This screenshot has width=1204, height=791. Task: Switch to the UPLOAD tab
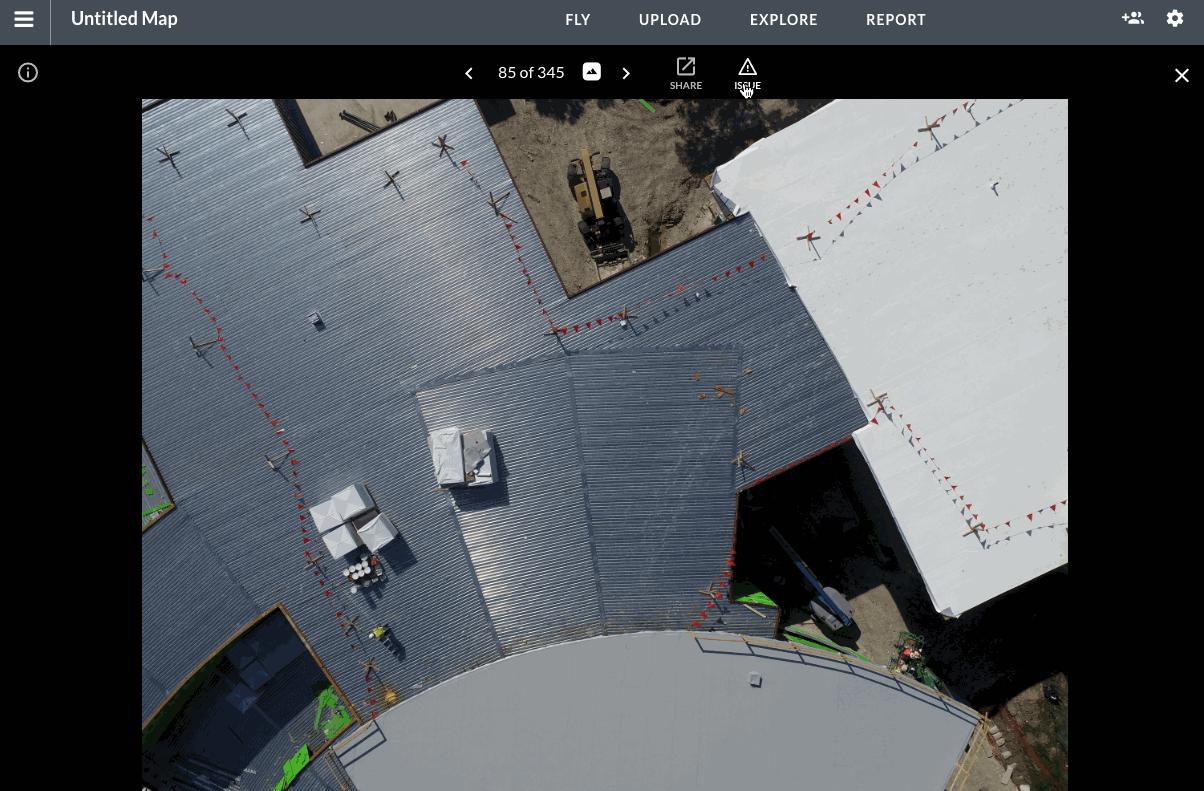tap(670, 19)
